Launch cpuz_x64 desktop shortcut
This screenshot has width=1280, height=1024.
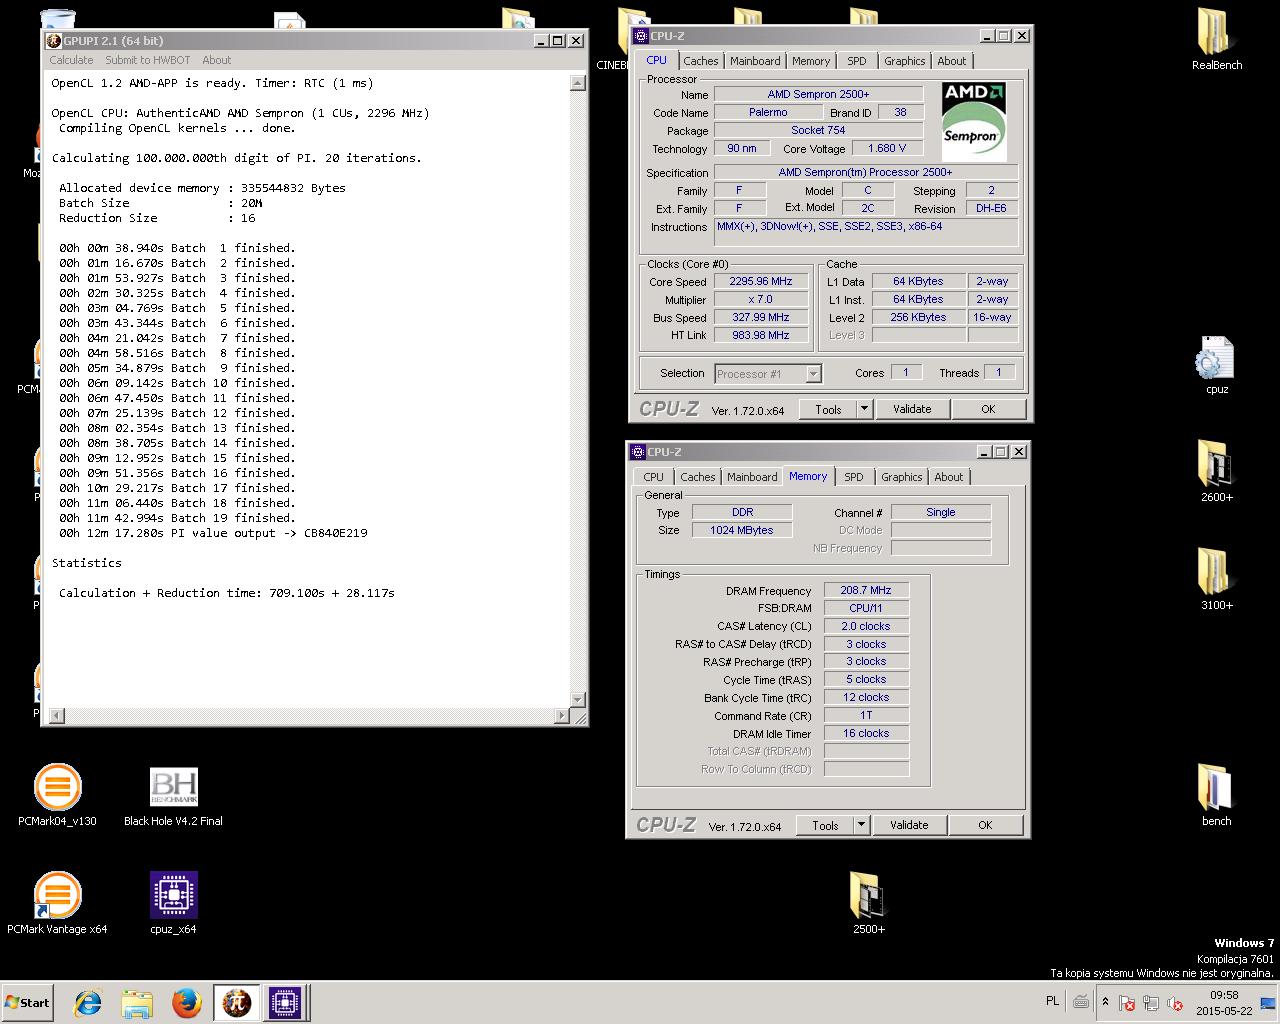pos(173,902)
